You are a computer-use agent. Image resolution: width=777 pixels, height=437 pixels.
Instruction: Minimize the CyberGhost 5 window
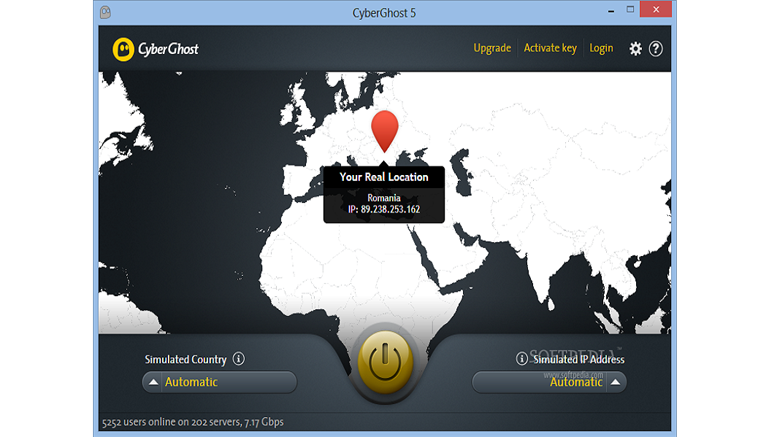pos(611,10)
